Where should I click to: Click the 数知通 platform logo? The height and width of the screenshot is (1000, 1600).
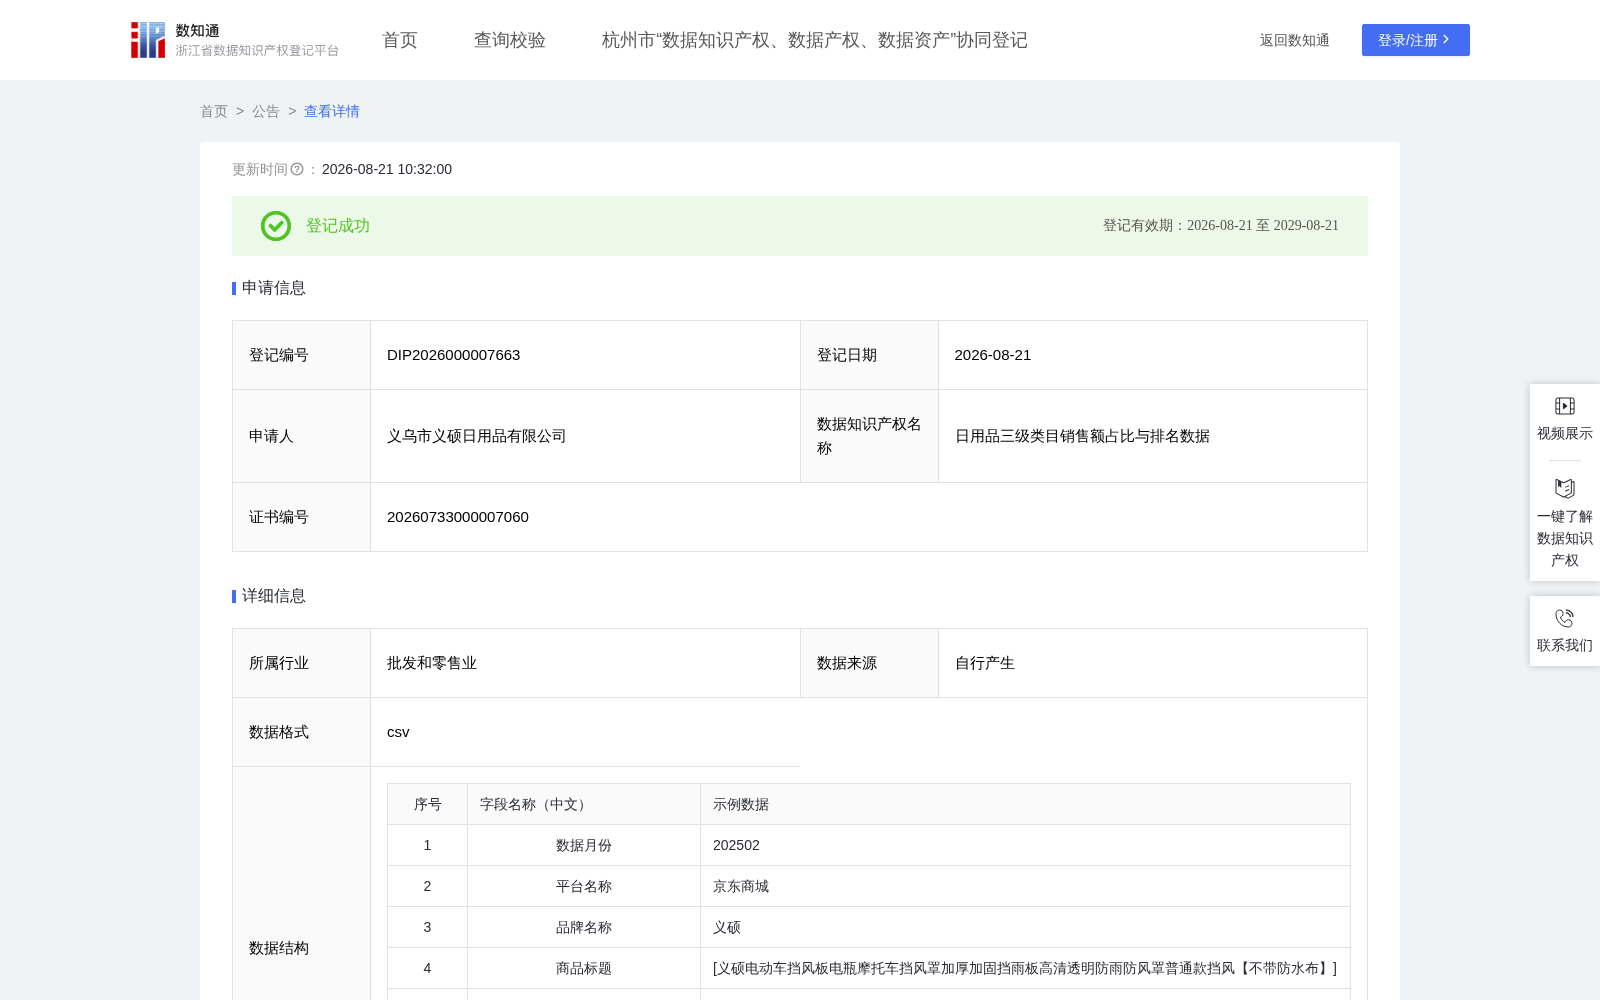tap(234, 40)
